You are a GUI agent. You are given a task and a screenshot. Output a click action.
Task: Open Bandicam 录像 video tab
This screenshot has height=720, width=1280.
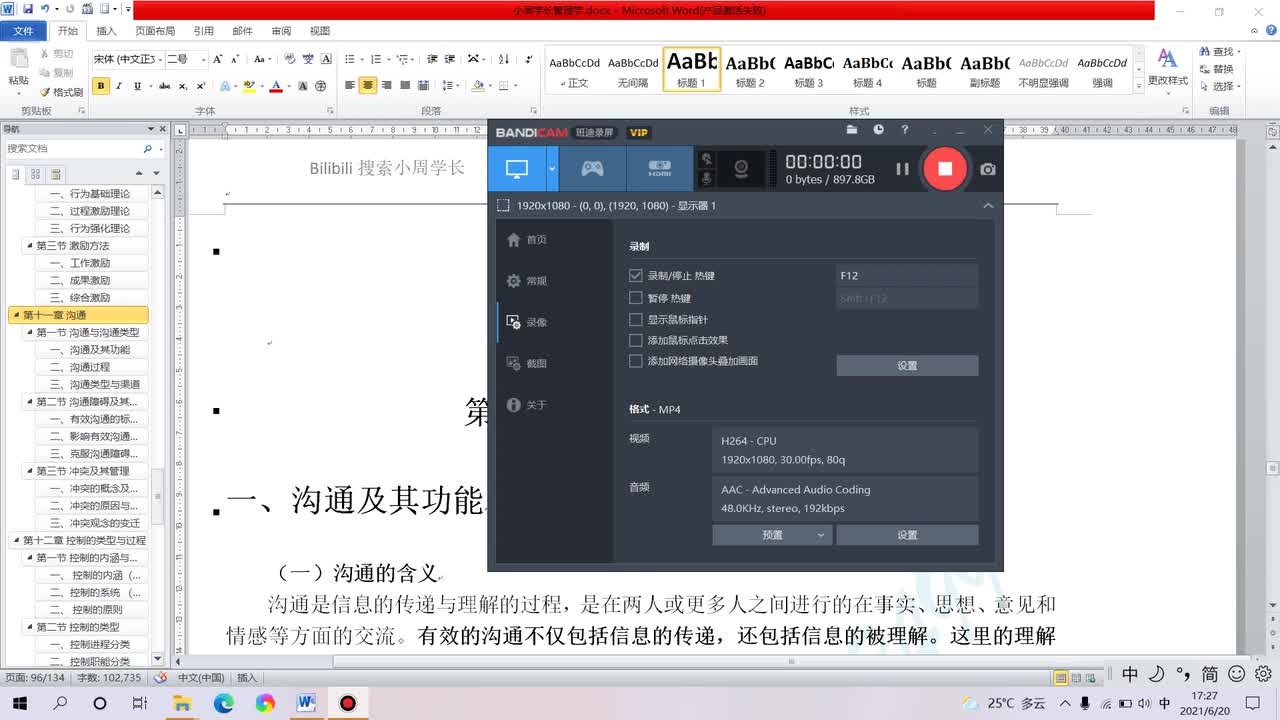click(527, 322)
